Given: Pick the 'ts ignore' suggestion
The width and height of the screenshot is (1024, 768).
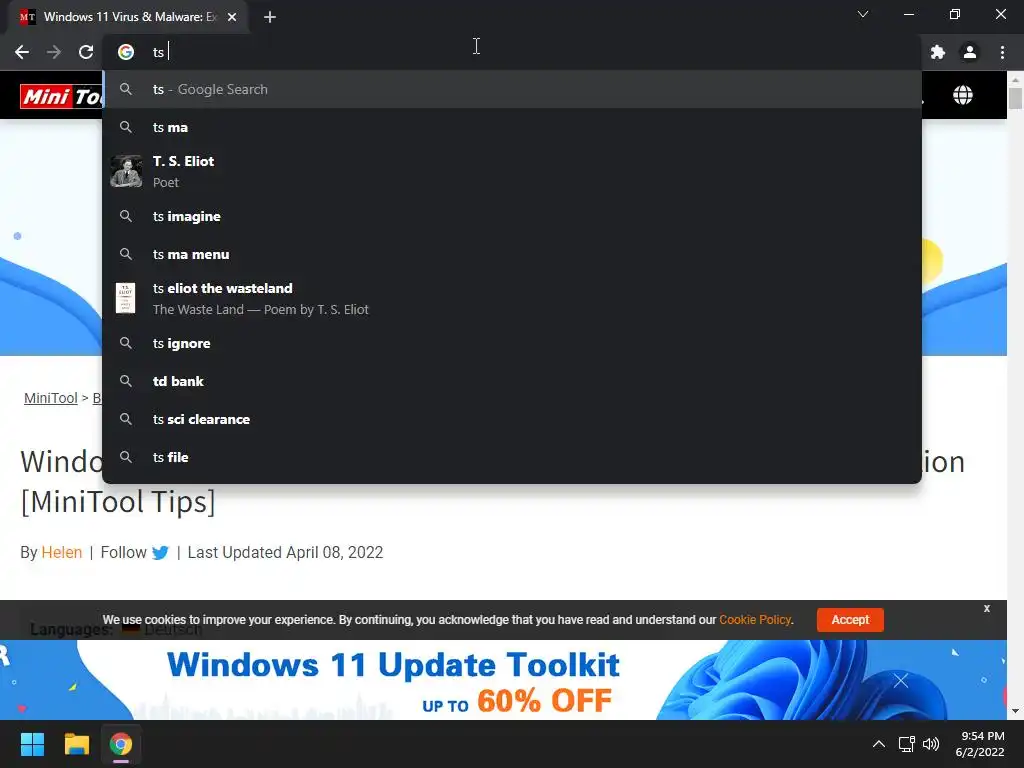Looking at the screenshot, I should pos(512,344).
